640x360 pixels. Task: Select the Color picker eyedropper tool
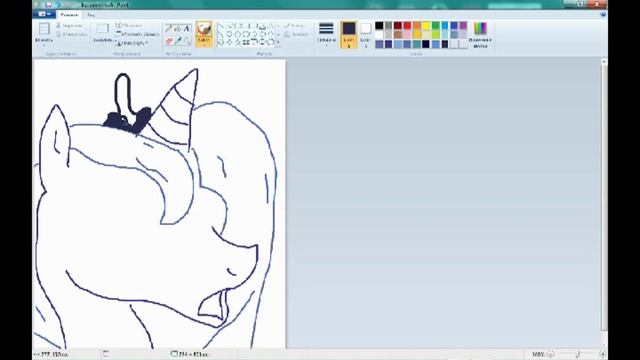(178, 41)
